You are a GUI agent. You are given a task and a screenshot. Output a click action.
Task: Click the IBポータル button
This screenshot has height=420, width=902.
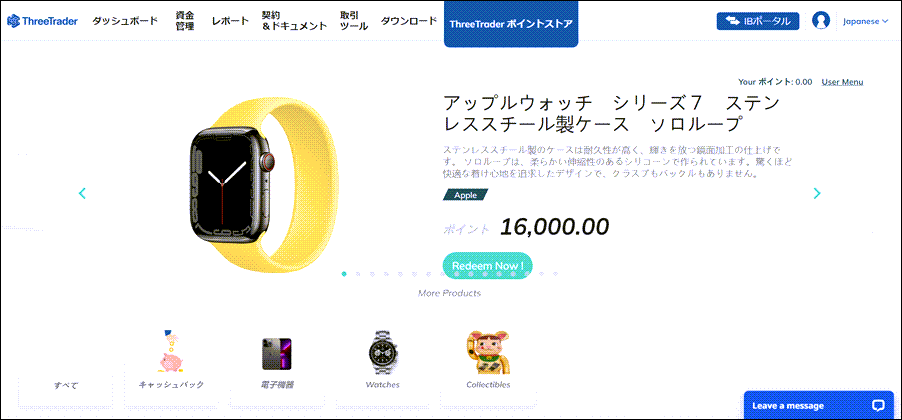(758, 21)
